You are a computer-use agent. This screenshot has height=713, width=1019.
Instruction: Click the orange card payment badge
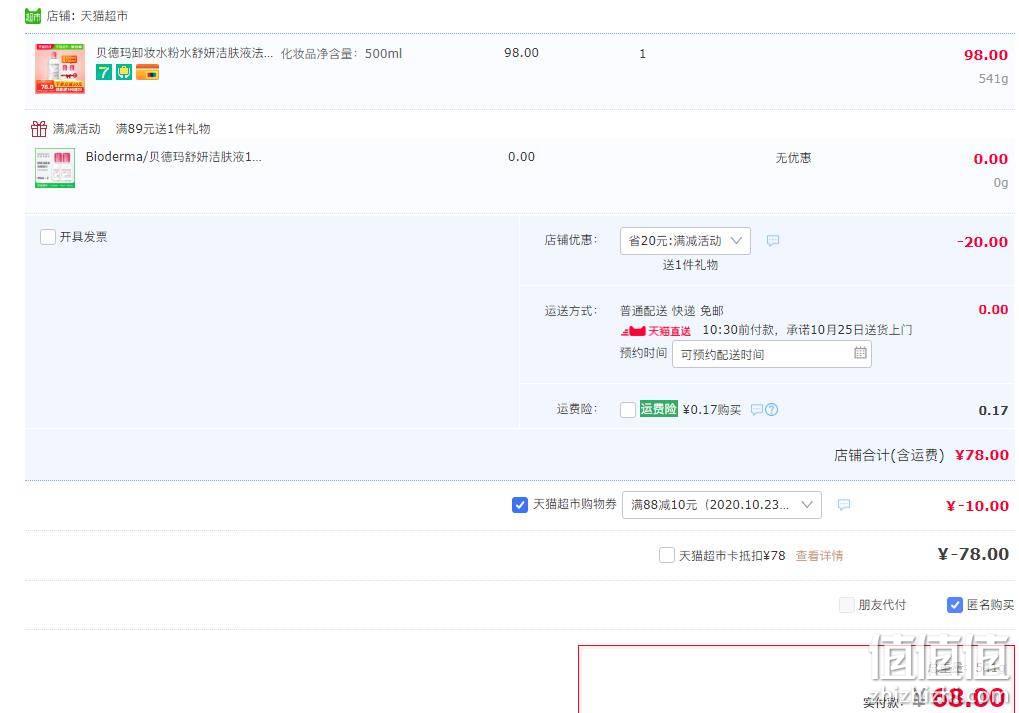coord(148,72)
